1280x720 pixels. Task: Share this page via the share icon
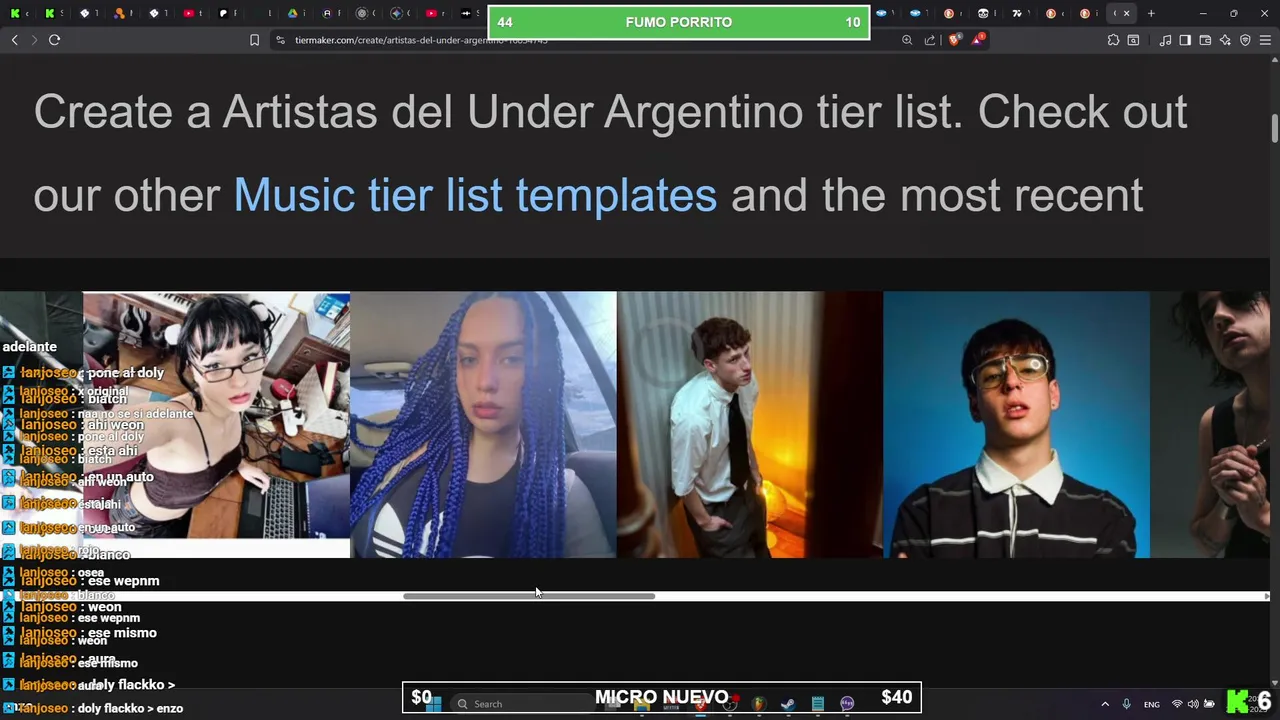930,40
